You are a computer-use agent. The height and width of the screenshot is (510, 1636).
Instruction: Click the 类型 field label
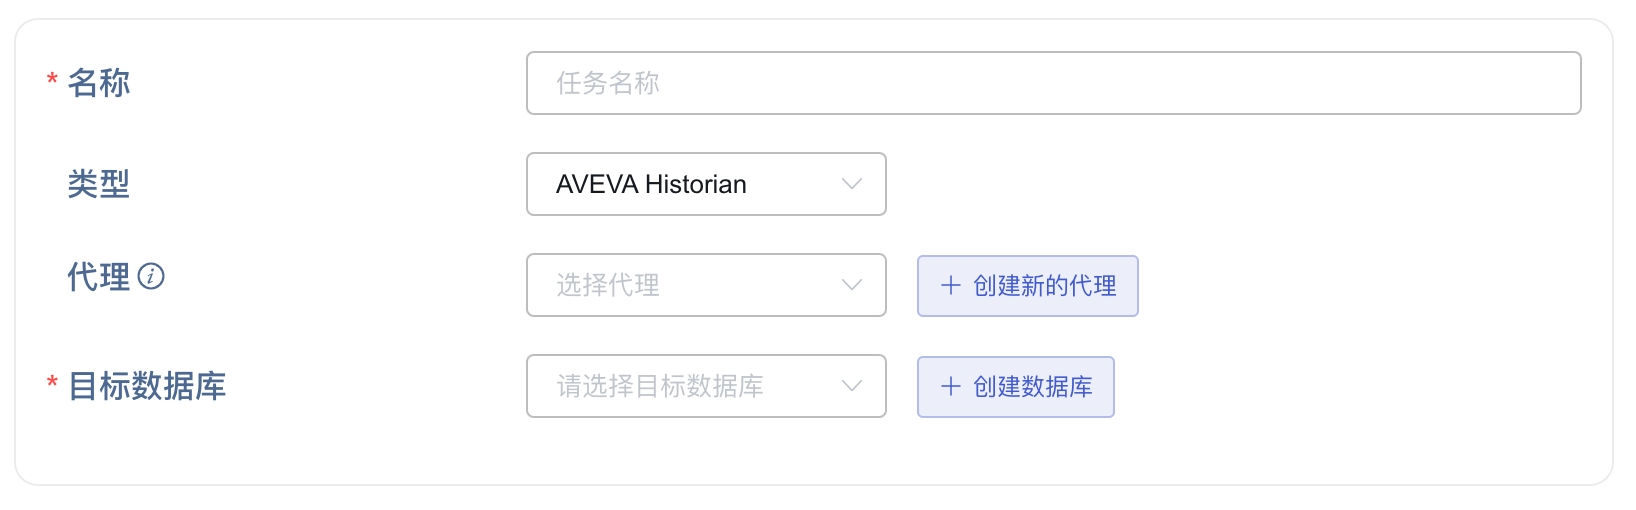[99, 184]
